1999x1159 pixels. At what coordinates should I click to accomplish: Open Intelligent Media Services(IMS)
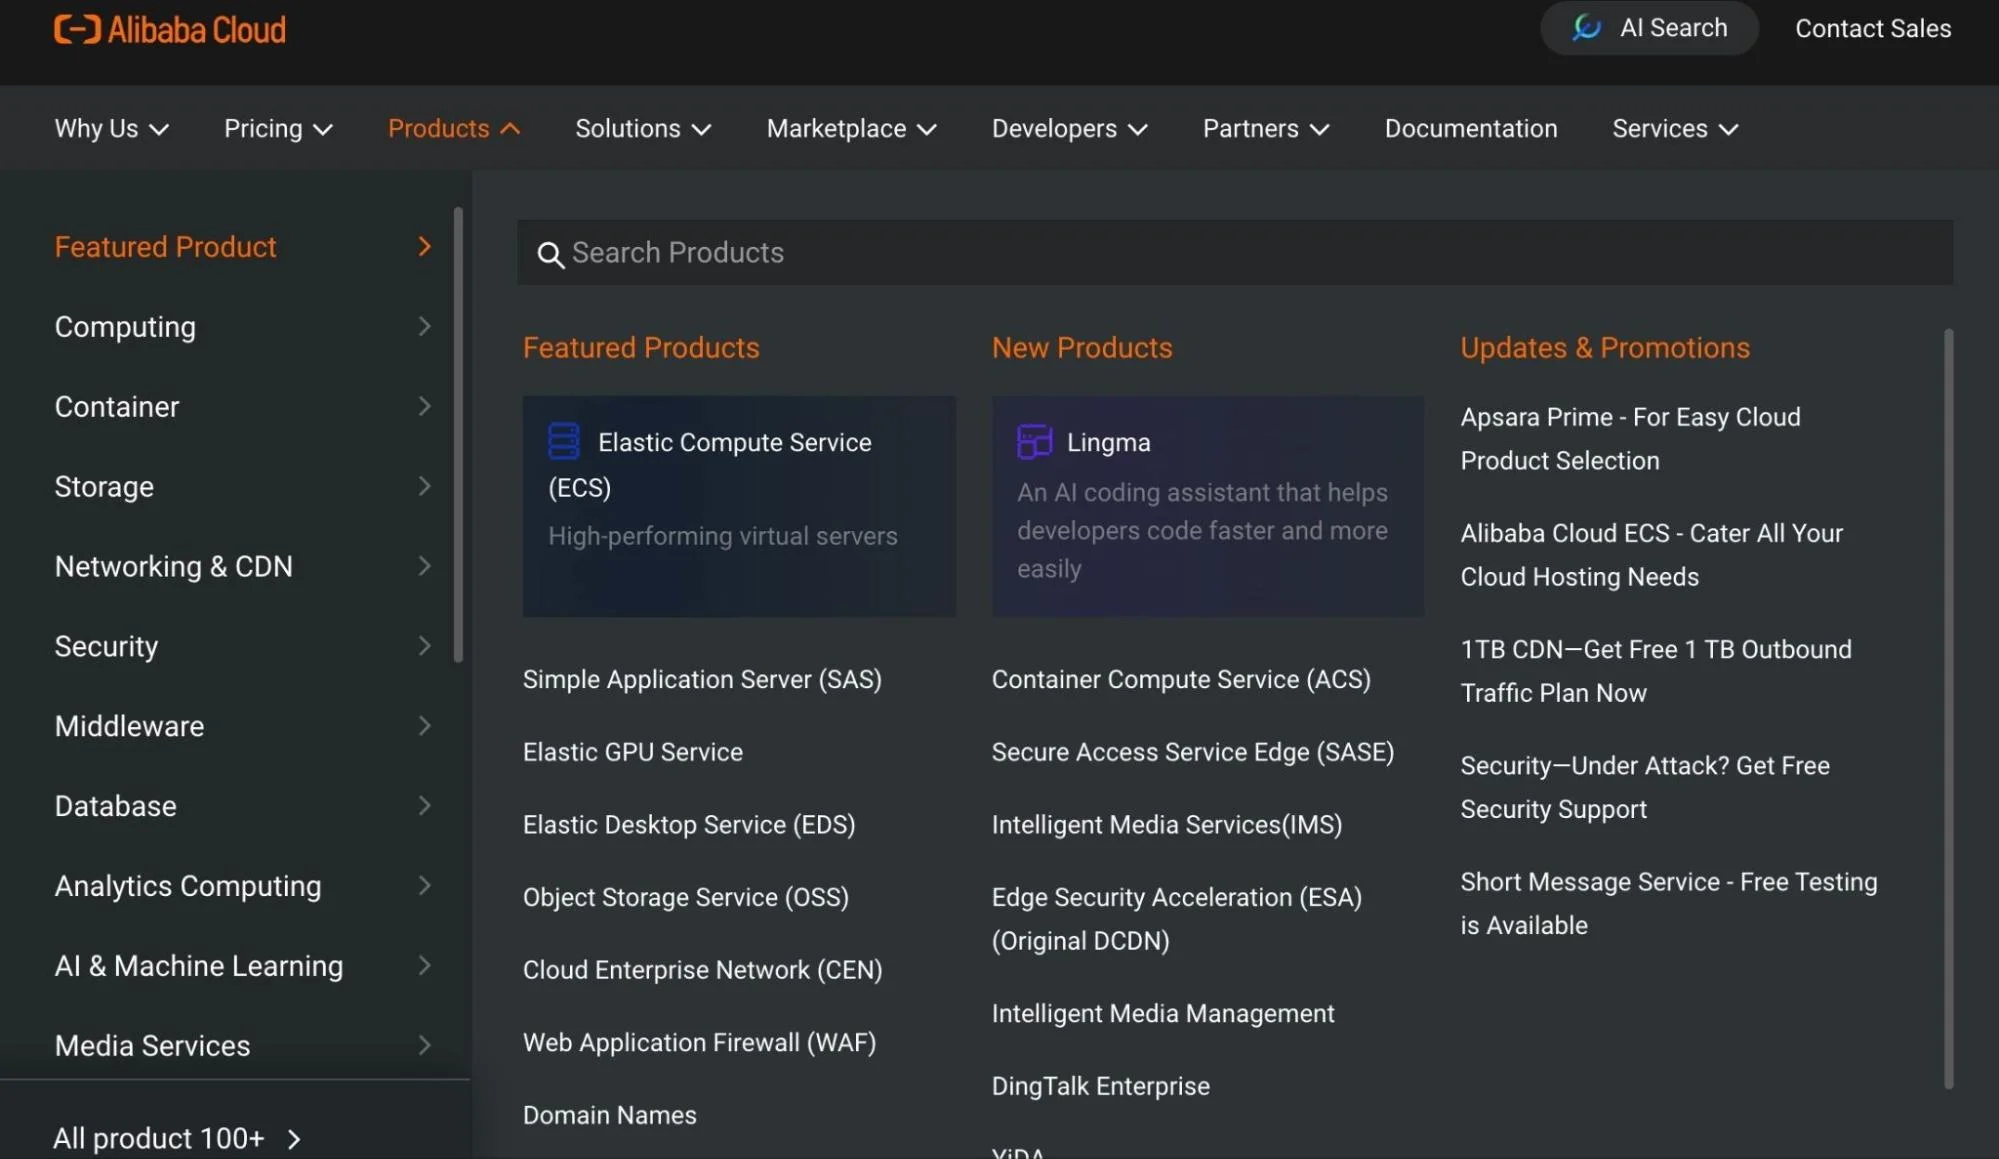click(1166, 825)
